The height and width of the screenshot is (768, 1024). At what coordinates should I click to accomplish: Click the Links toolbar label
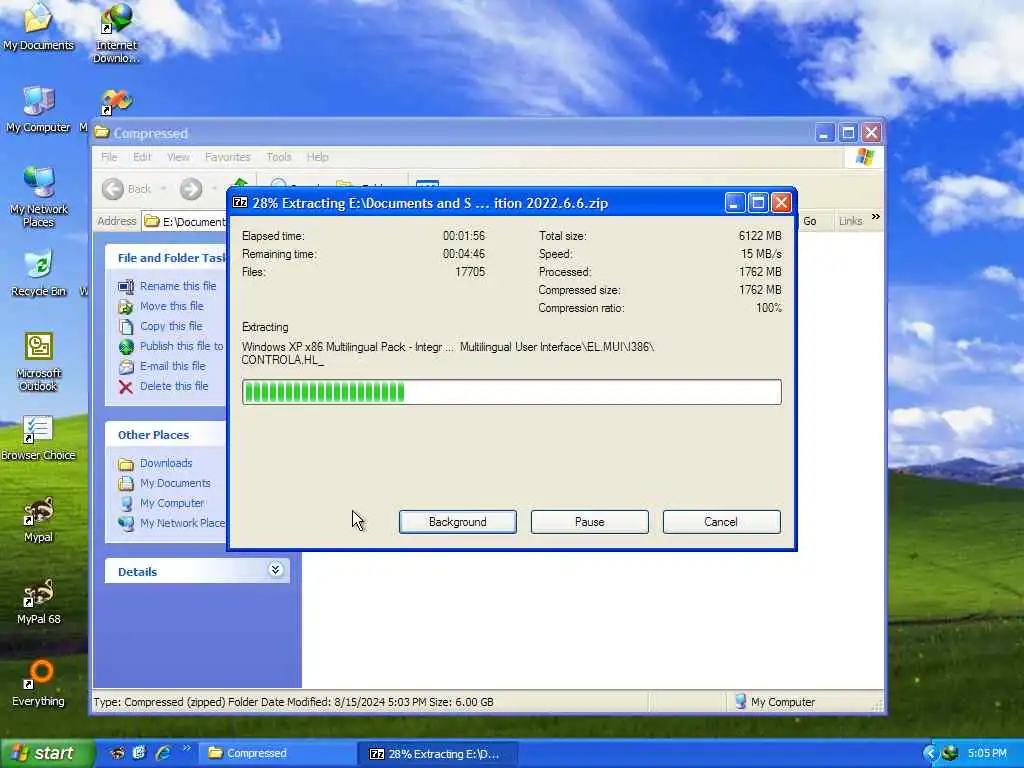point(850,221)
